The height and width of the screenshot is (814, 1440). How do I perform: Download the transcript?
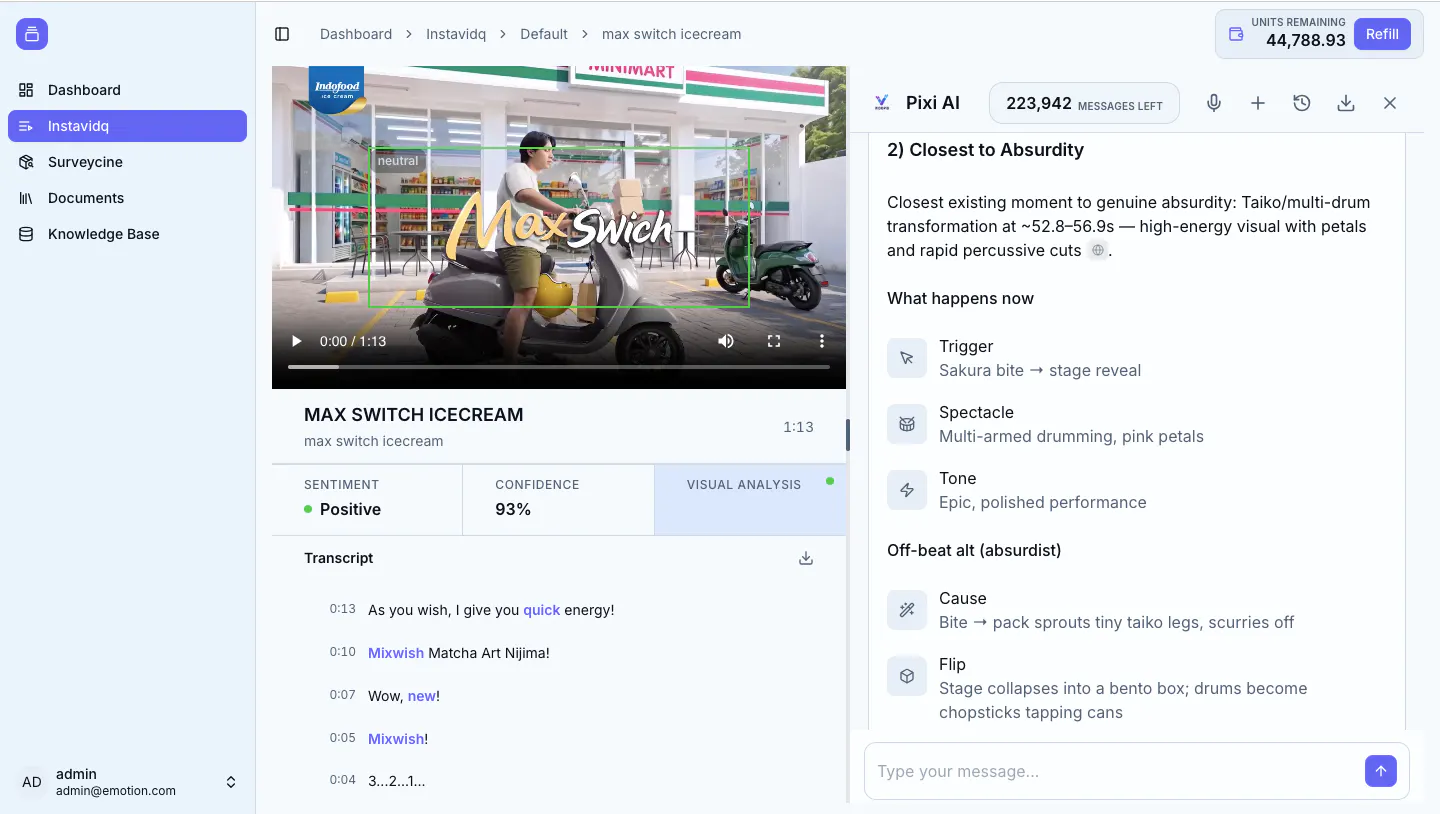tap(806, 558)
